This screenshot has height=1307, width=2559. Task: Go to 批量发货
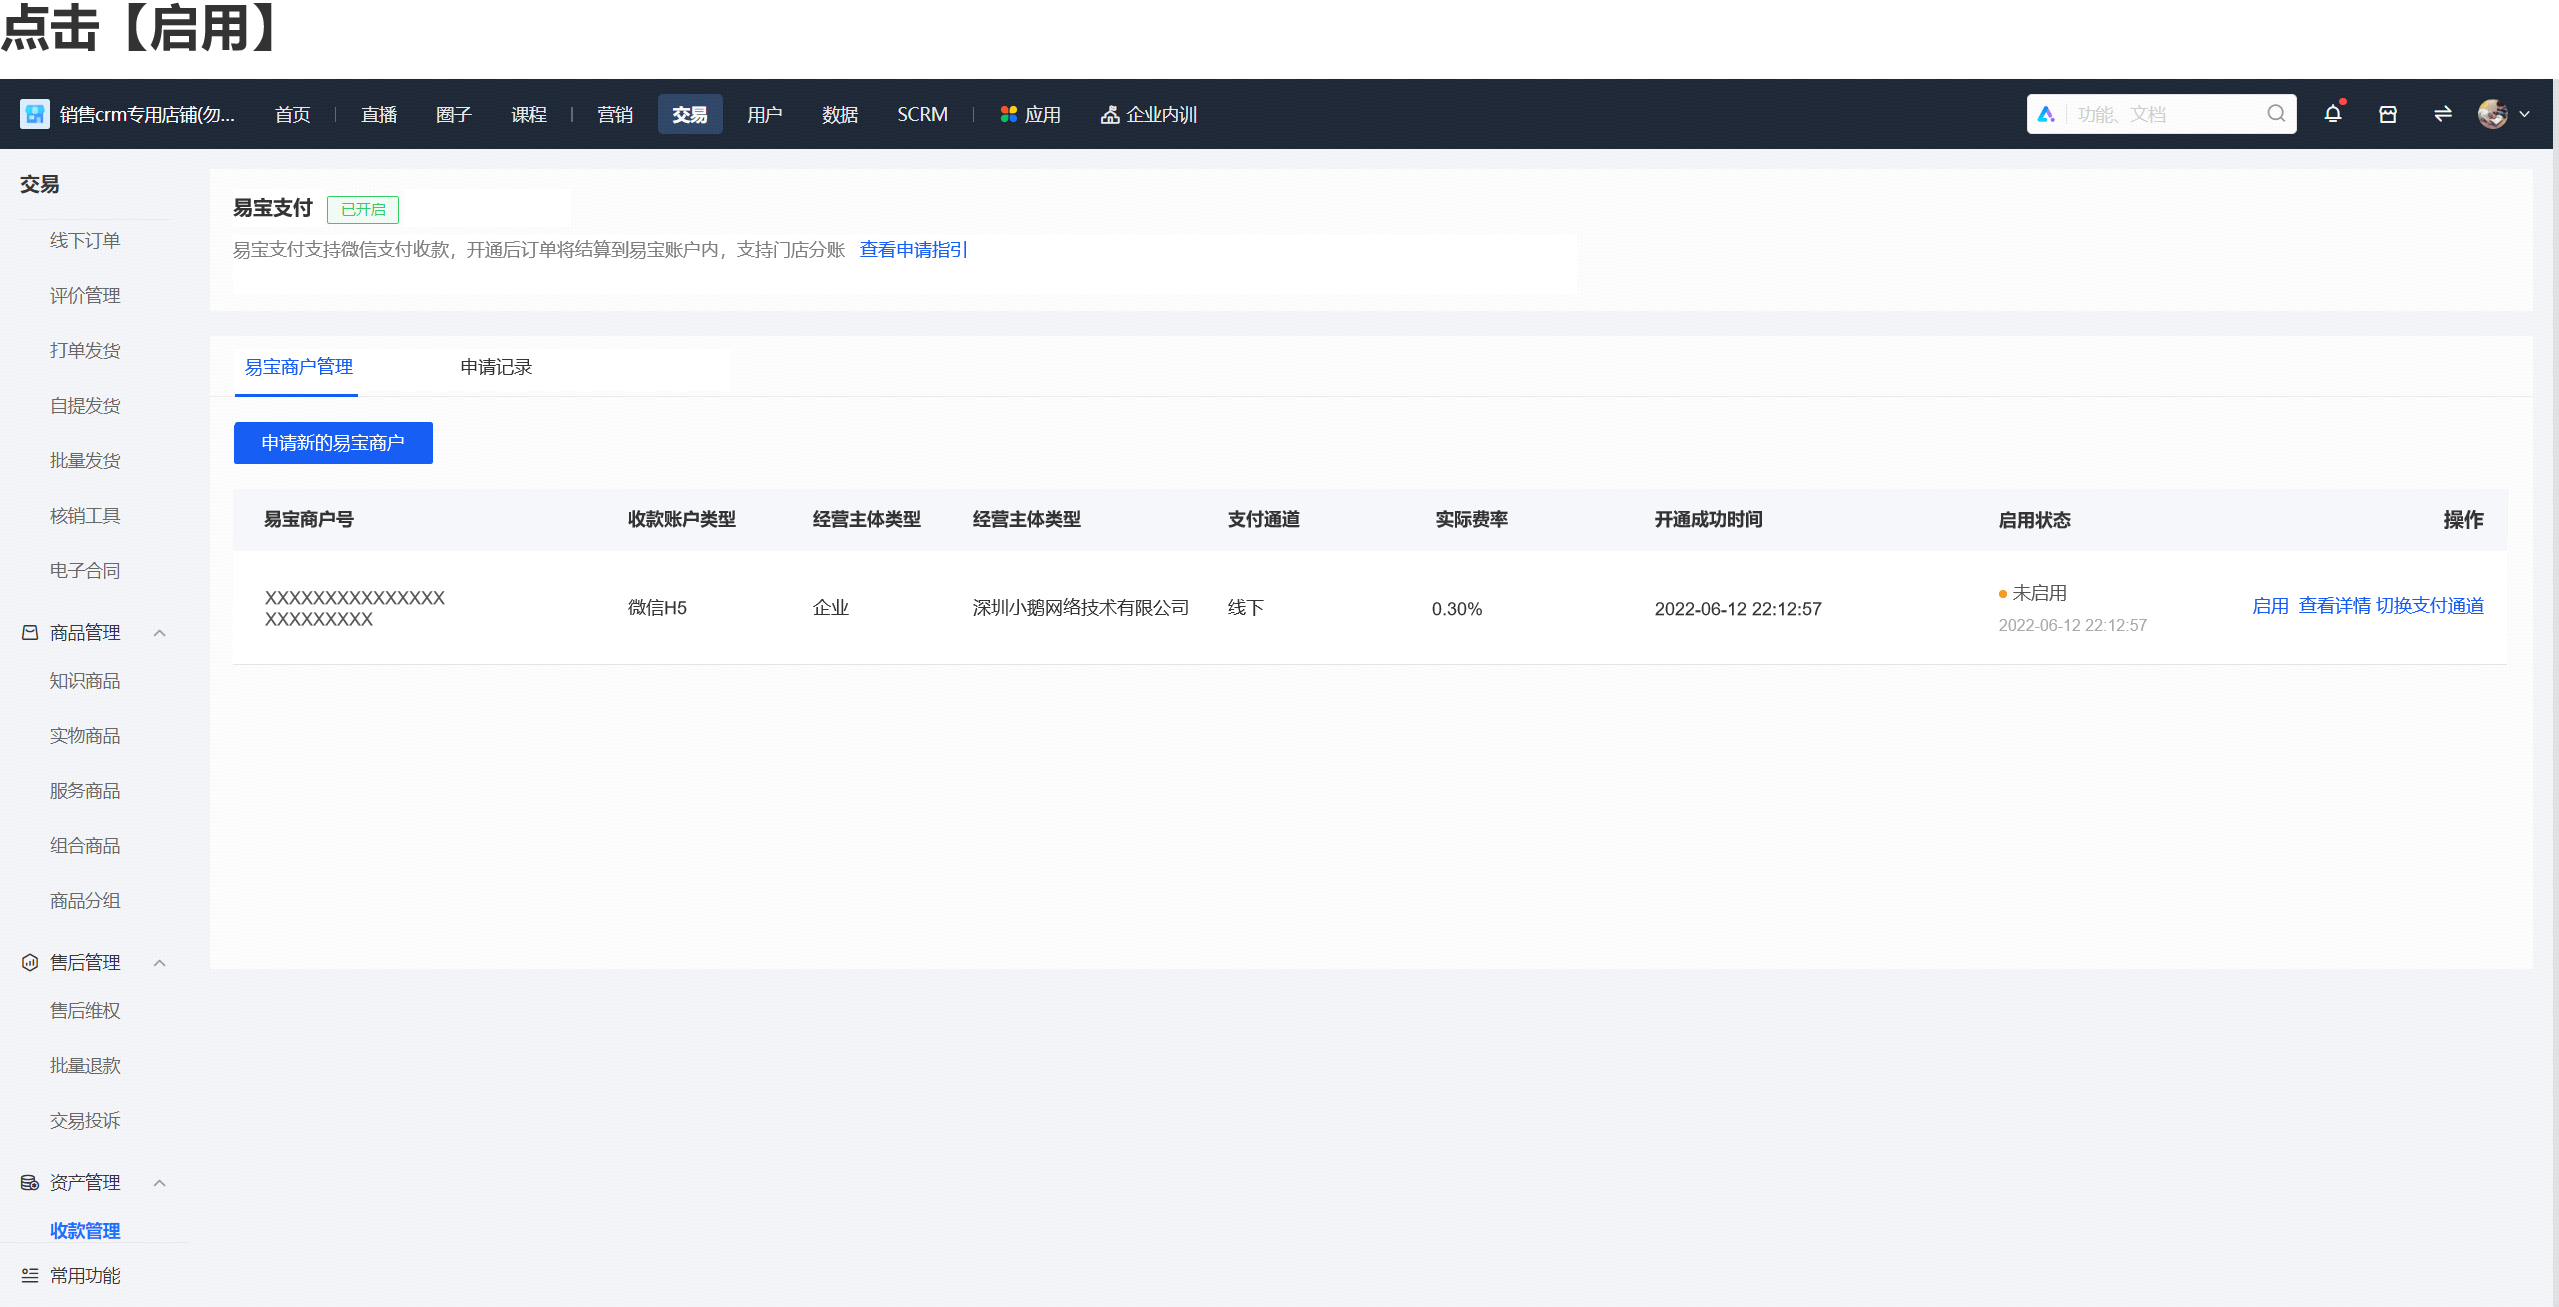click(85, 460)
